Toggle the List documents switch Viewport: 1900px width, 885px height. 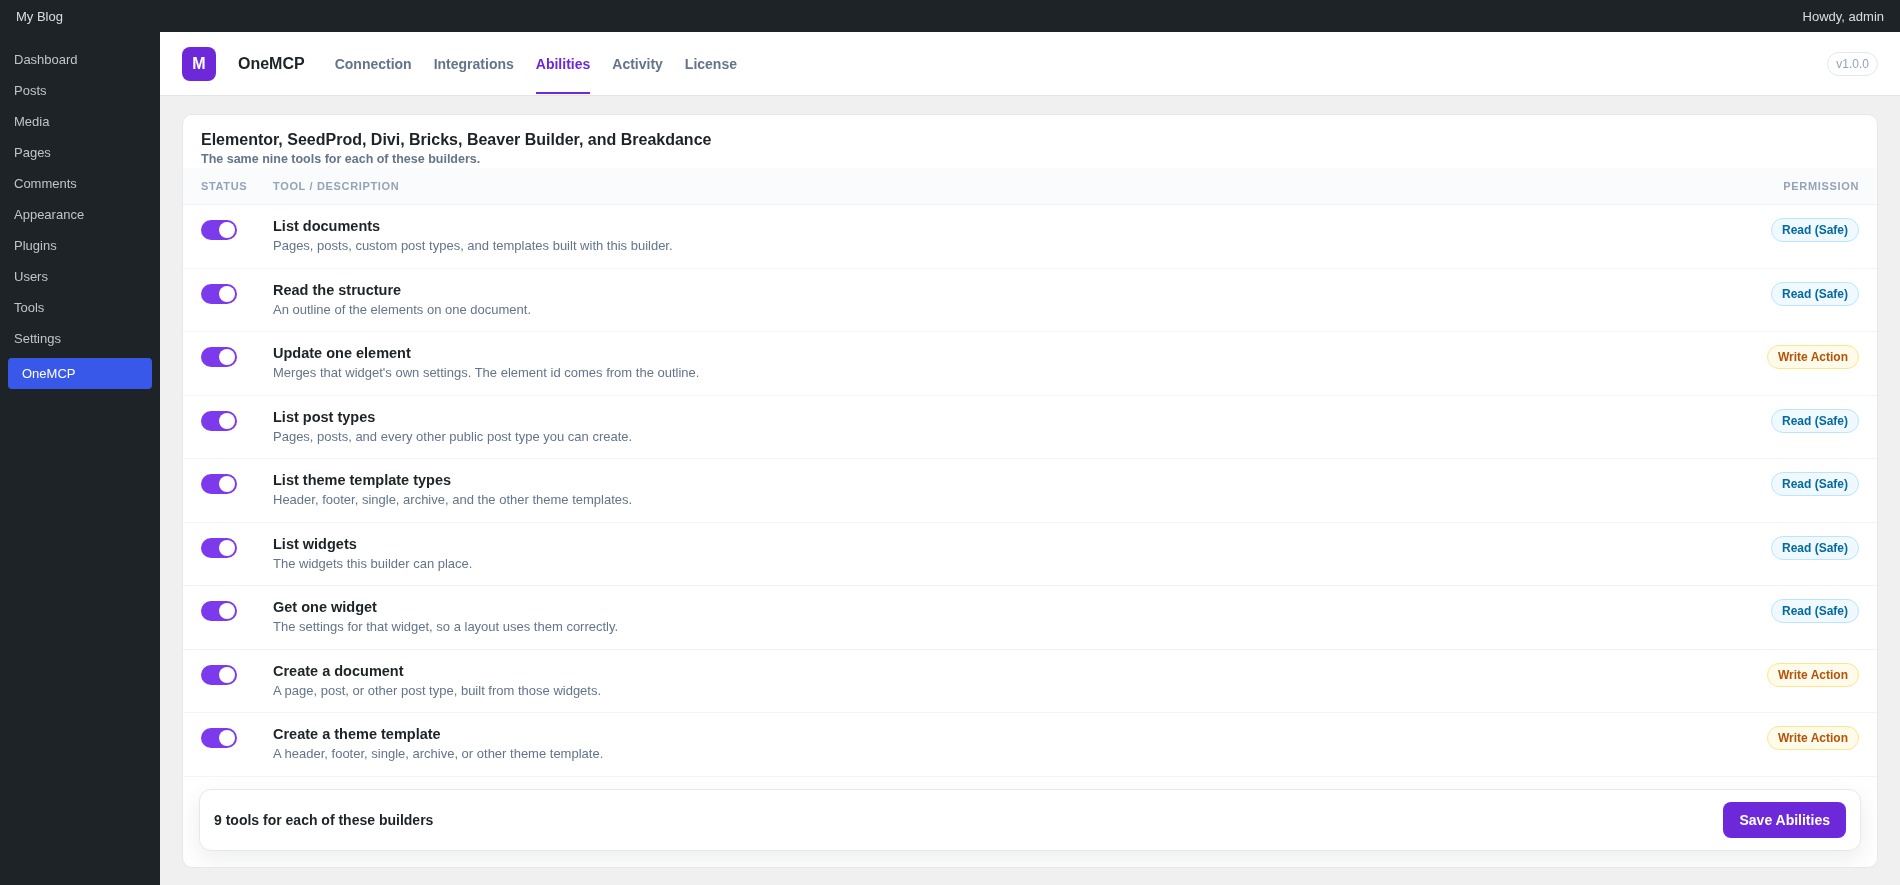point(219,230)
